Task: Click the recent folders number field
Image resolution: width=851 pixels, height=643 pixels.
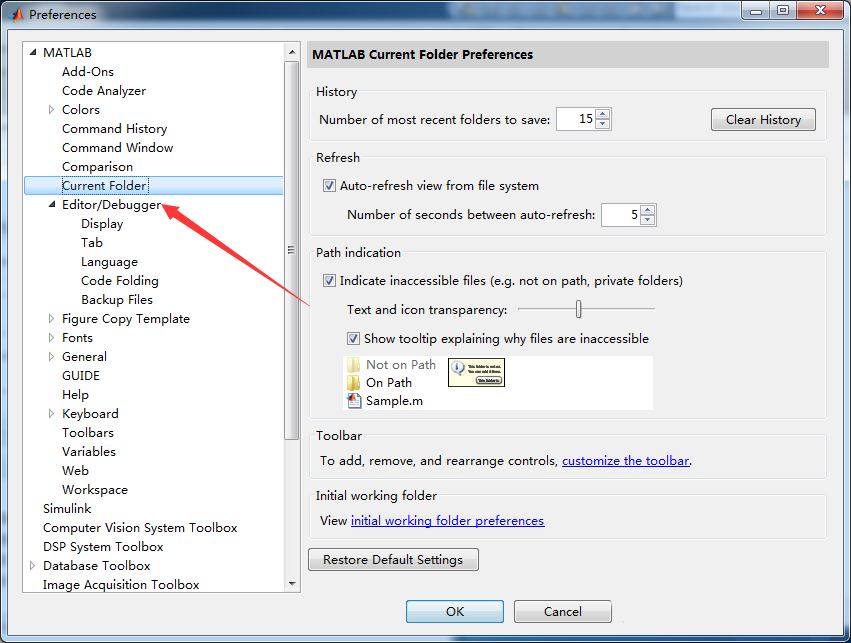Action: [x=576, y=119]
